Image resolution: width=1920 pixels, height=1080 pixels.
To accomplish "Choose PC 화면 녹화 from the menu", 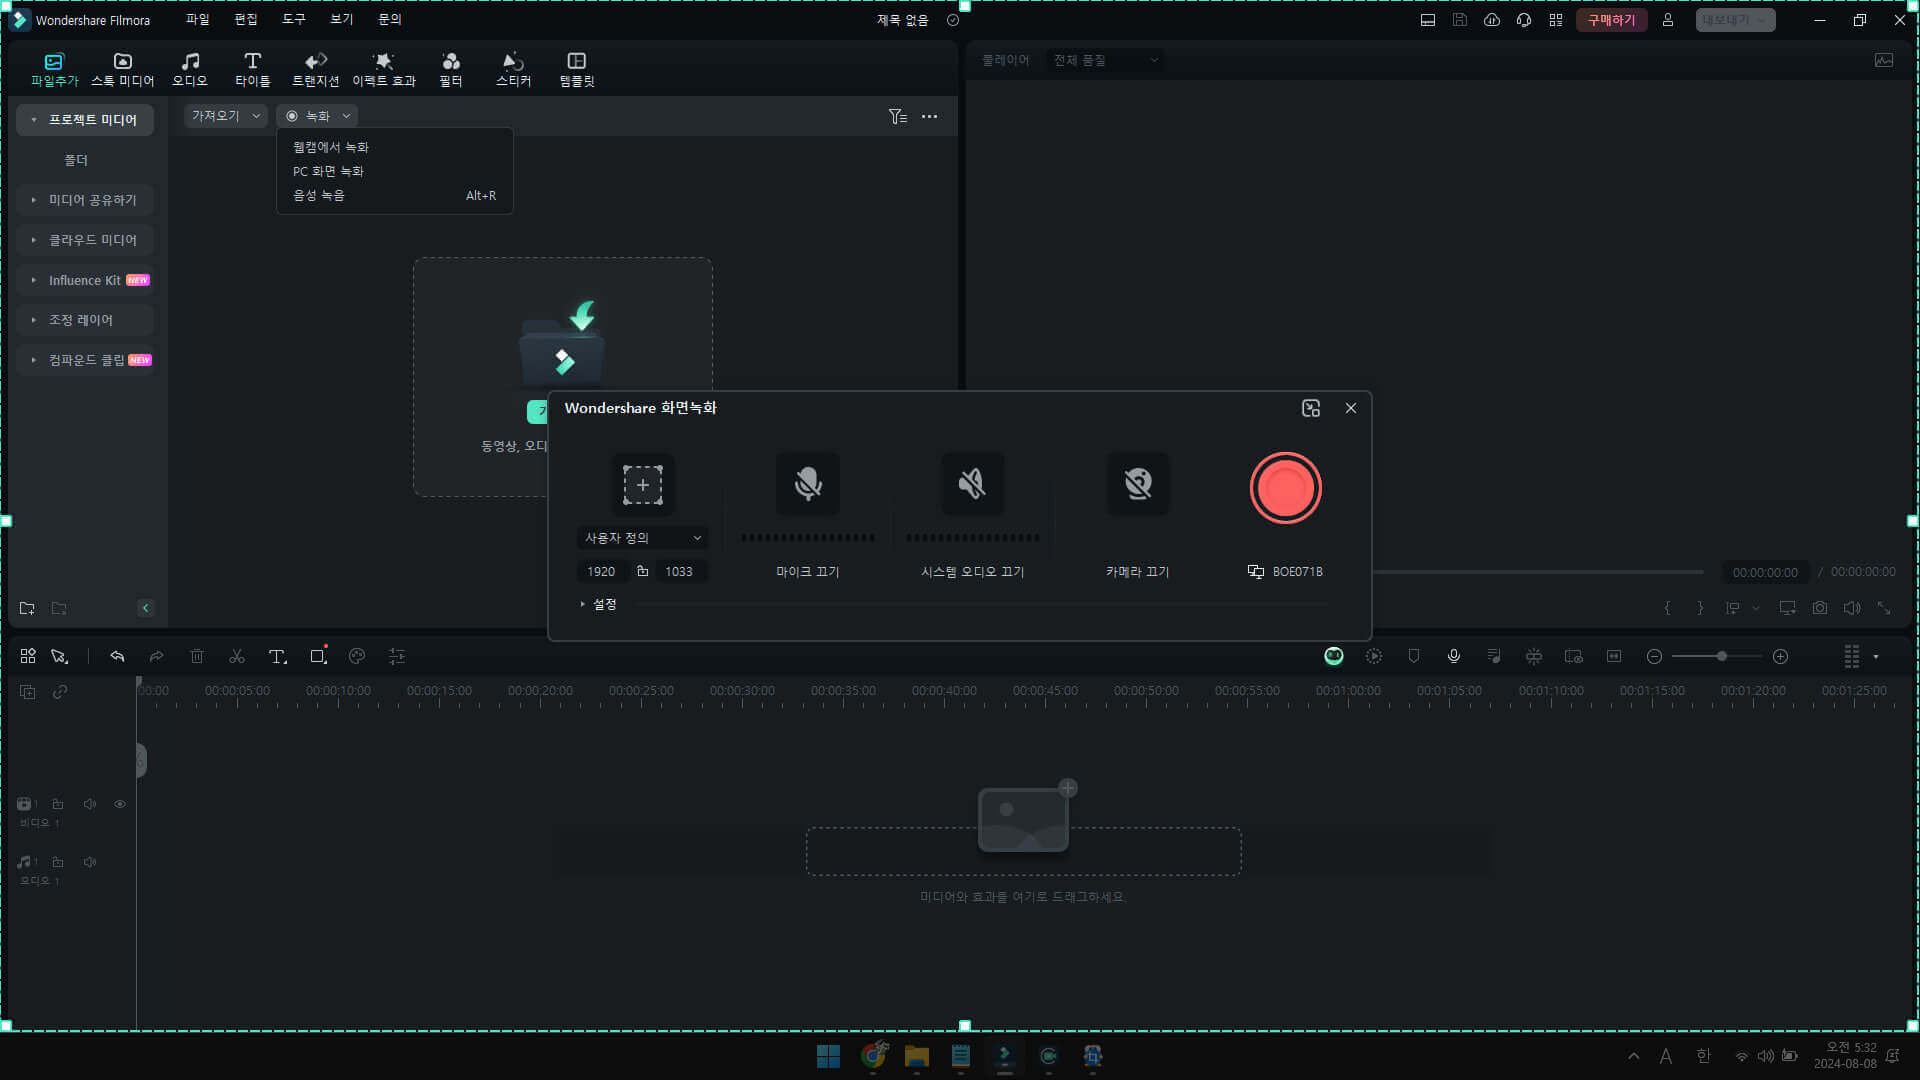I will click(328, 171).
